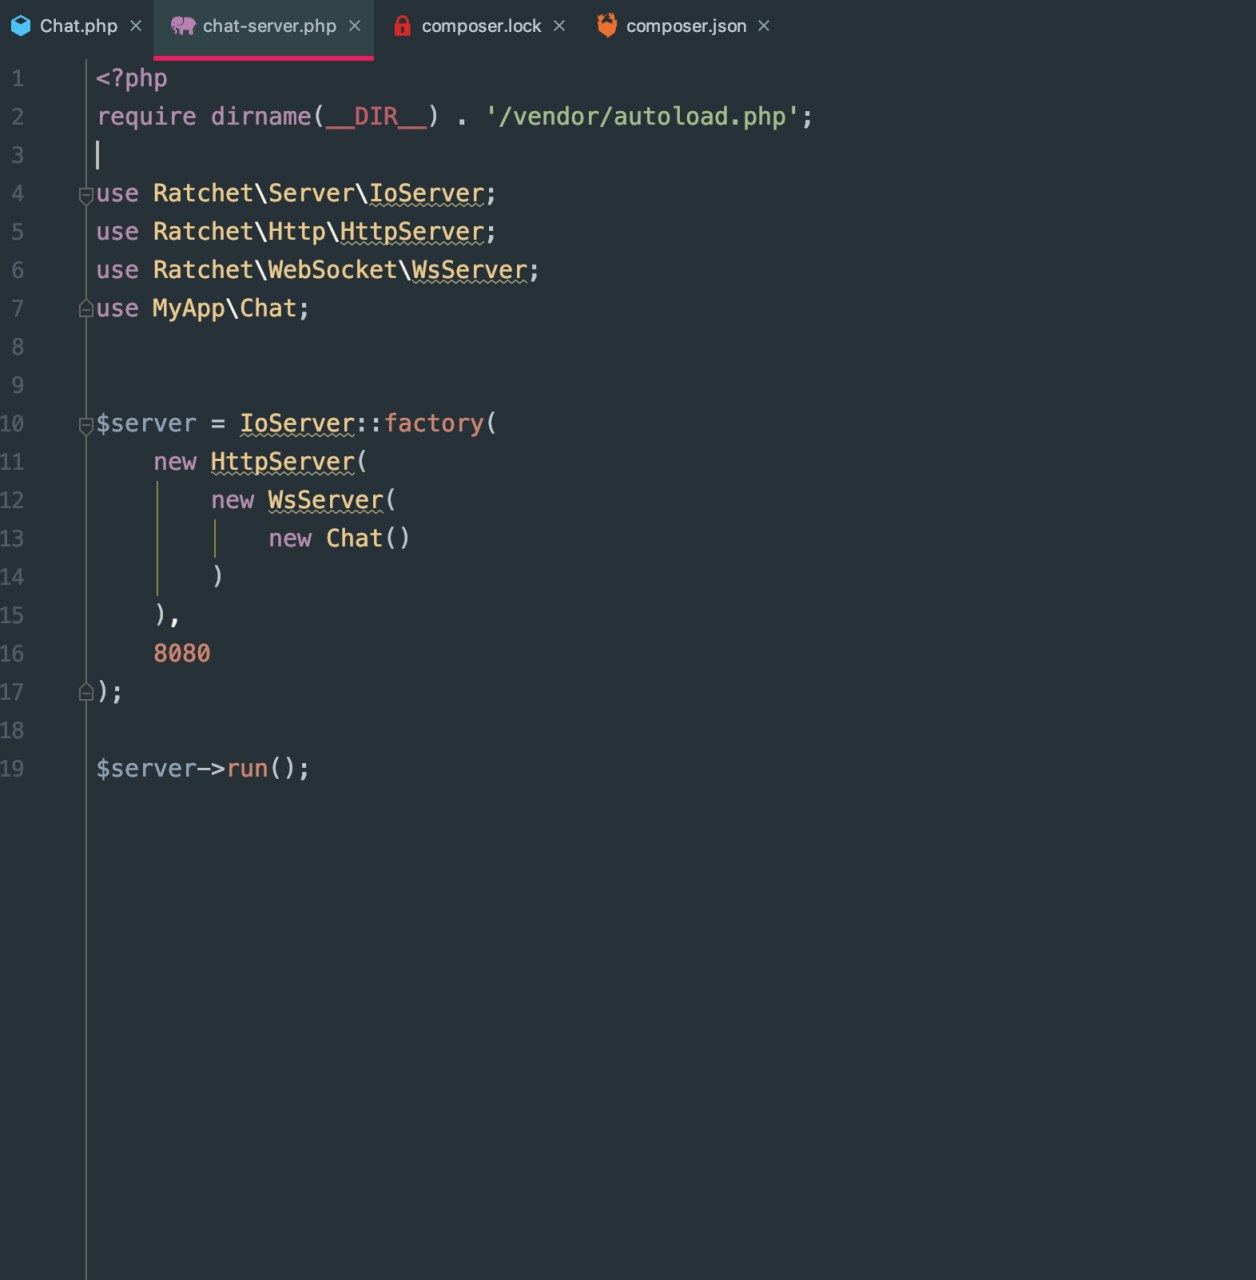This screenshot has width=1256, height=1280.
Task: Open the composer.json tab
Action: (686, 26)
